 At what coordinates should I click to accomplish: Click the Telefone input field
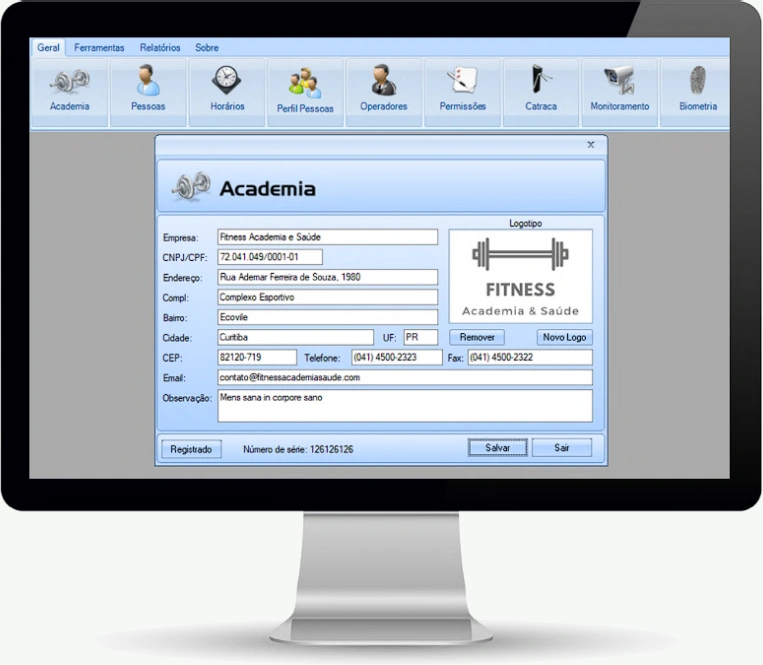(397, 357)
